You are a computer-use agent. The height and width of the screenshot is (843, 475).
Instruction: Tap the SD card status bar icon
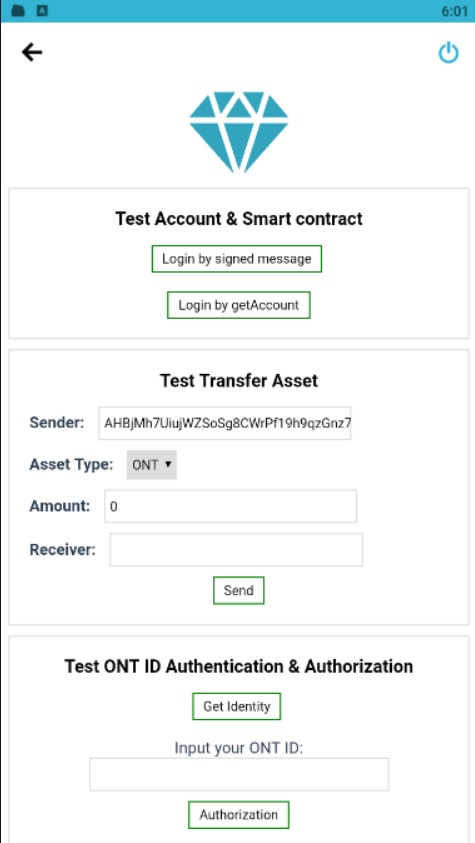coord(19,11)
